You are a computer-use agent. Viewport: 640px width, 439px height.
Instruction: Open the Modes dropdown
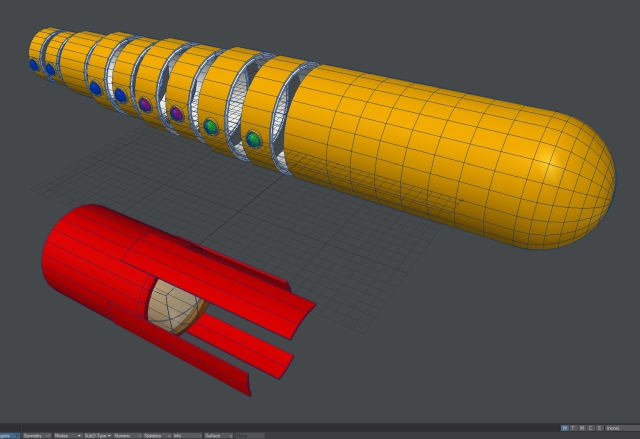(x=65, y=435)
